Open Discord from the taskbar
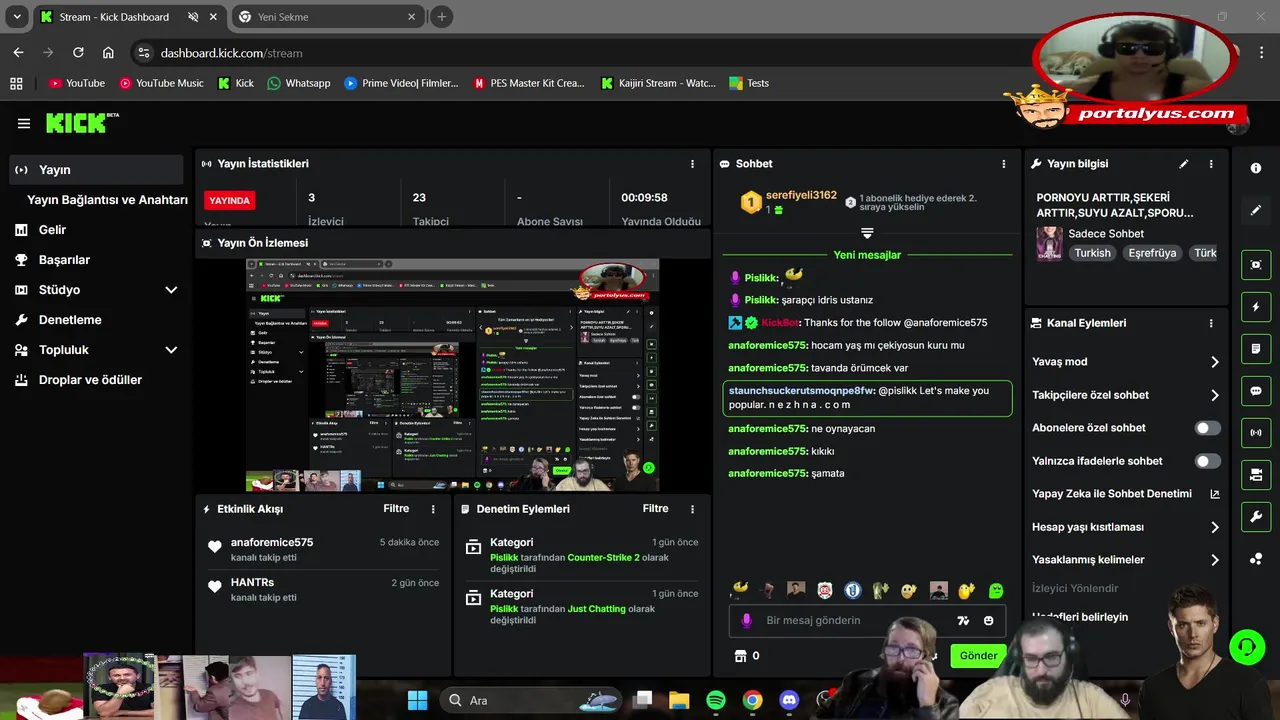The height and width of the screenshot is (720, 1280). 789,700
